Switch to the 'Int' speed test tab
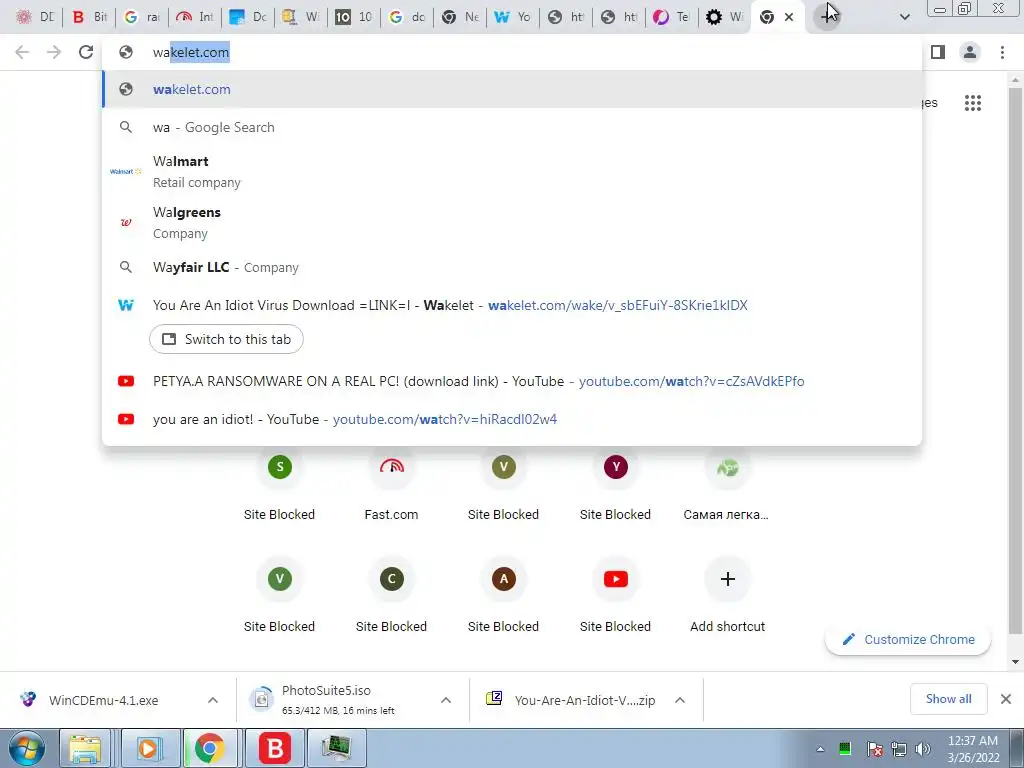Image resolution: width=1024 pixels, height=768 pixels. (x=195, y=17)
